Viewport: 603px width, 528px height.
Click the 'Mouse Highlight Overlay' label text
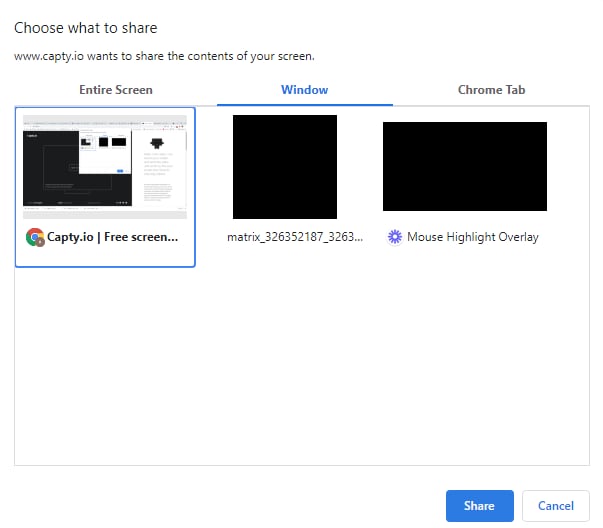click(x=473, y=237)
